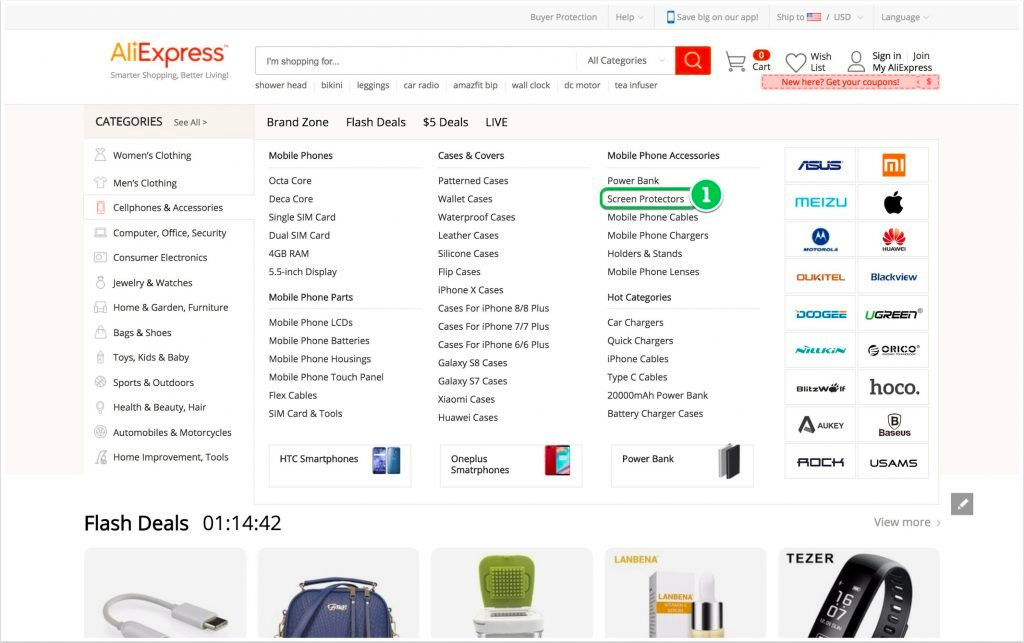The image size is (1024, 643).
Task: Click the search input field
Action: (416, 61)
